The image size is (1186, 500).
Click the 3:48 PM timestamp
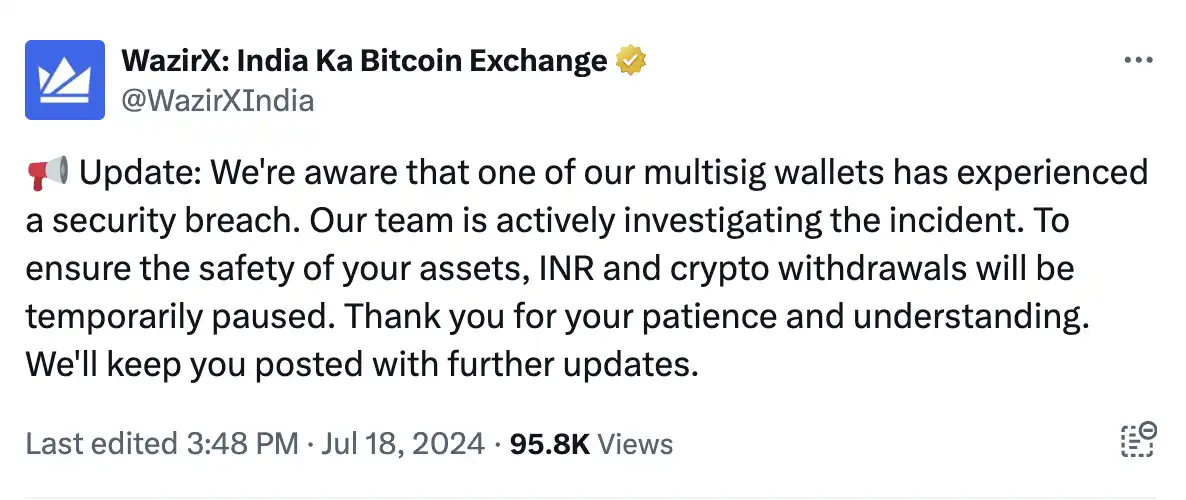(x=237, y=443)
